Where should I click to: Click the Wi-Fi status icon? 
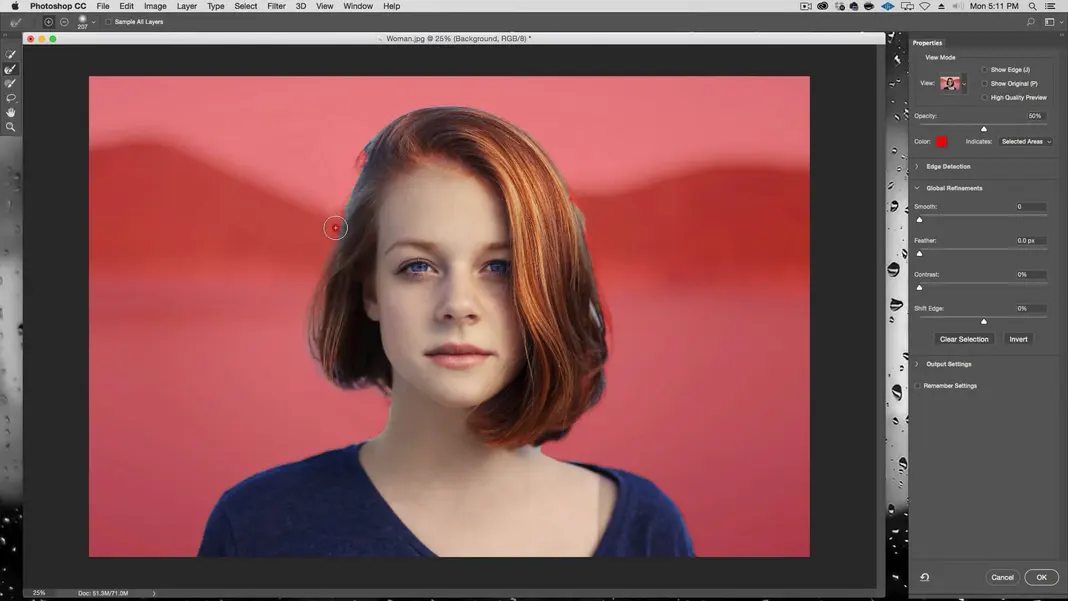tap(924, 6)
